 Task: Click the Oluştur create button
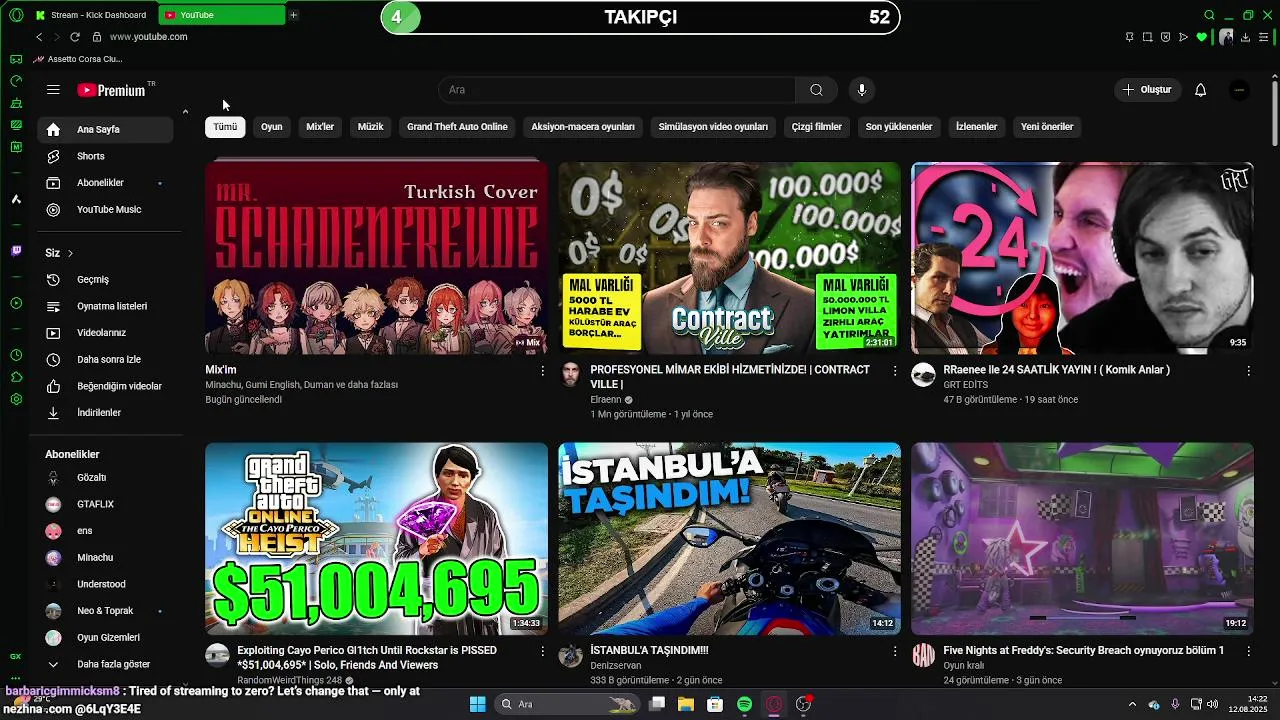click(x=1147, y=90)
